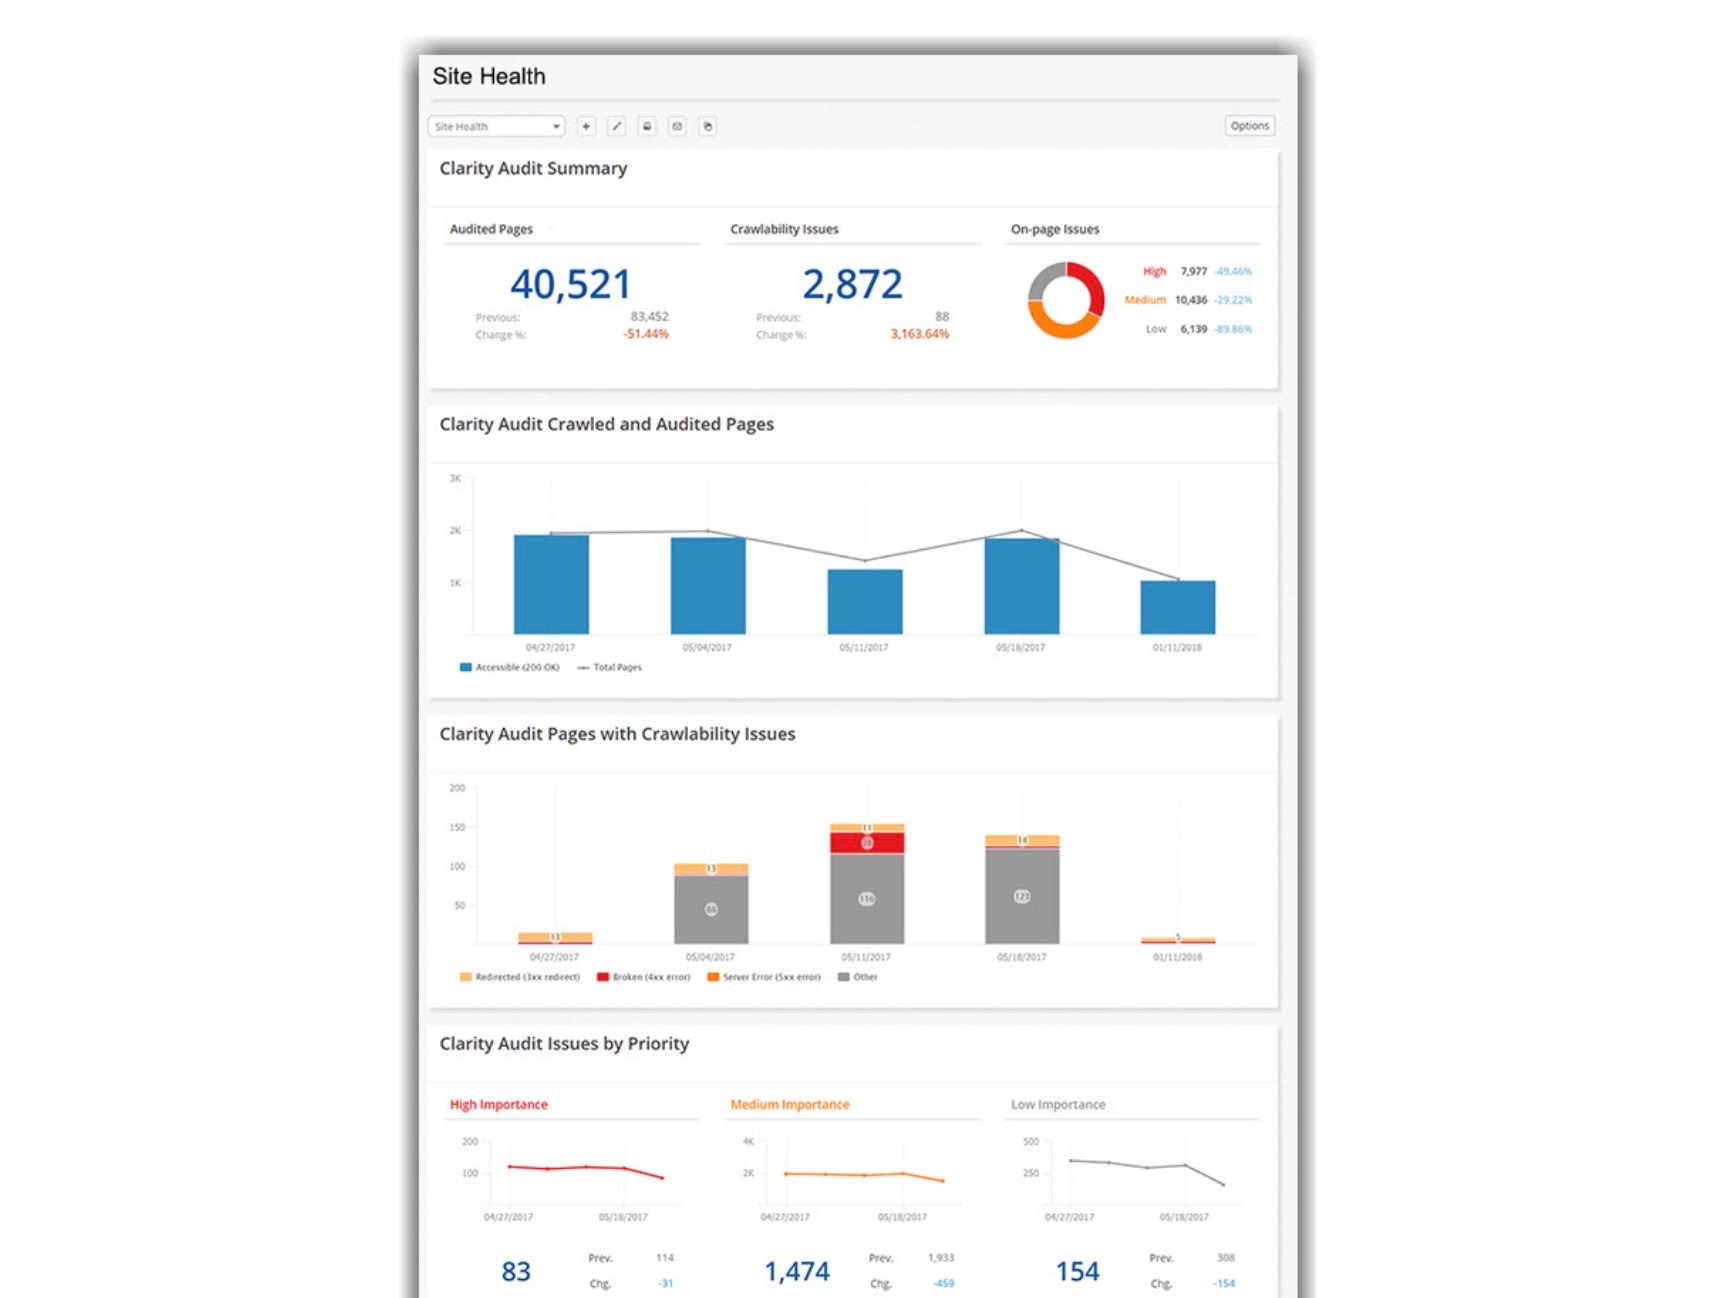Click the Medium on-page issues label

pos(1145,300)
